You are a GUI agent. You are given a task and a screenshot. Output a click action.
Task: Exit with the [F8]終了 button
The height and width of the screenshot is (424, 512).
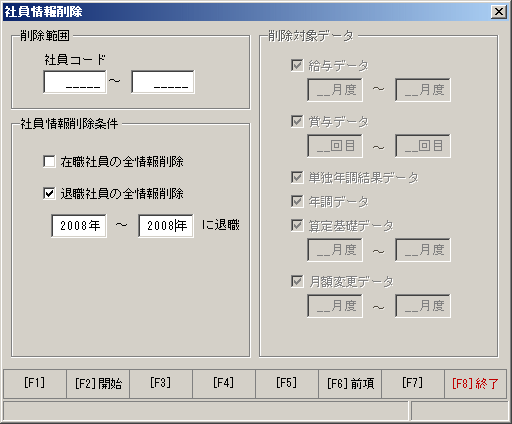[476, 383]
